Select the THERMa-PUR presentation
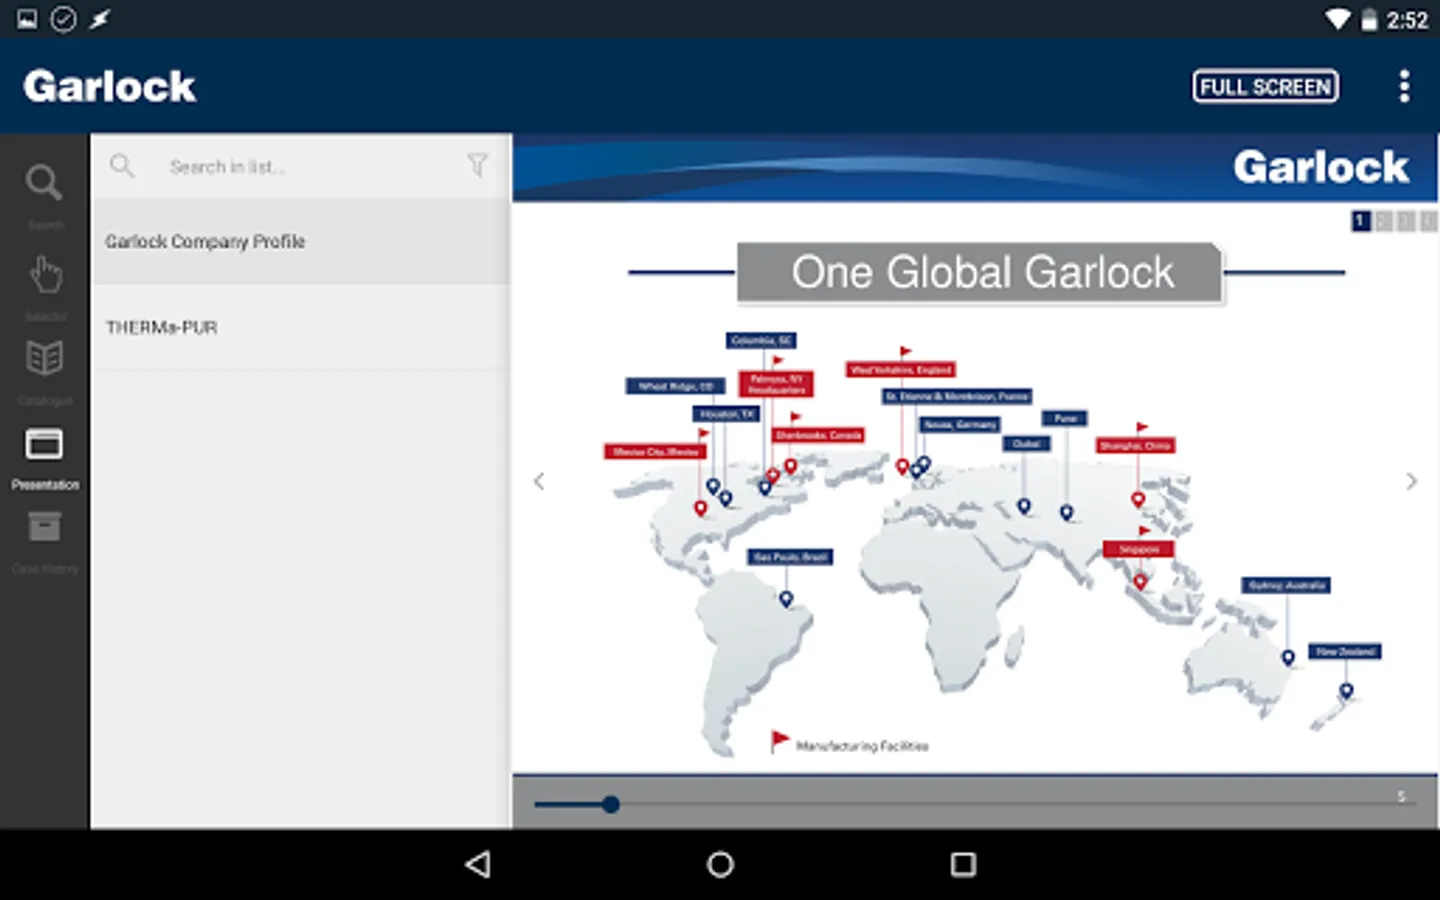 pyautogui.click(x=300, y=327)
